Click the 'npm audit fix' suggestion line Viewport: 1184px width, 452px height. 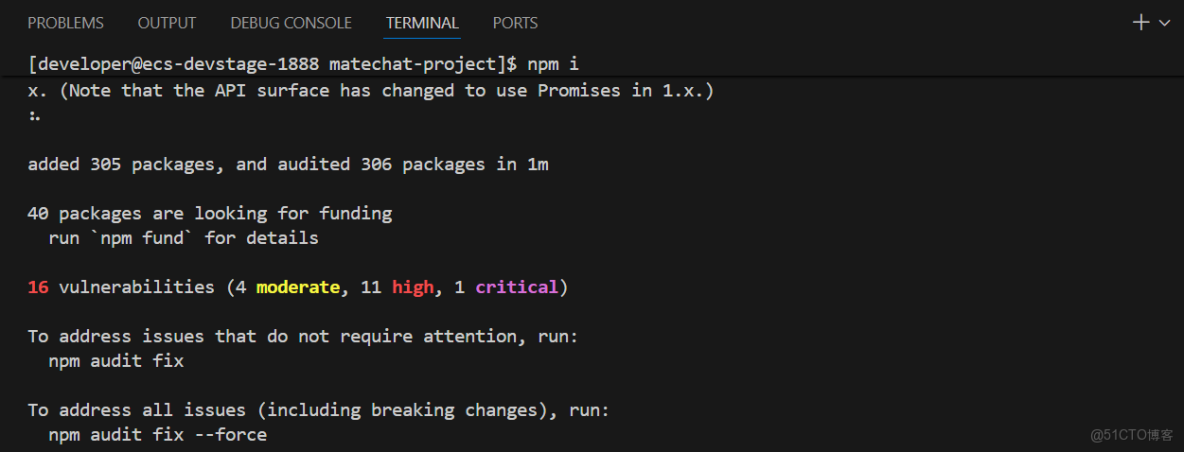pyautogui.click(x=116, y=361)
